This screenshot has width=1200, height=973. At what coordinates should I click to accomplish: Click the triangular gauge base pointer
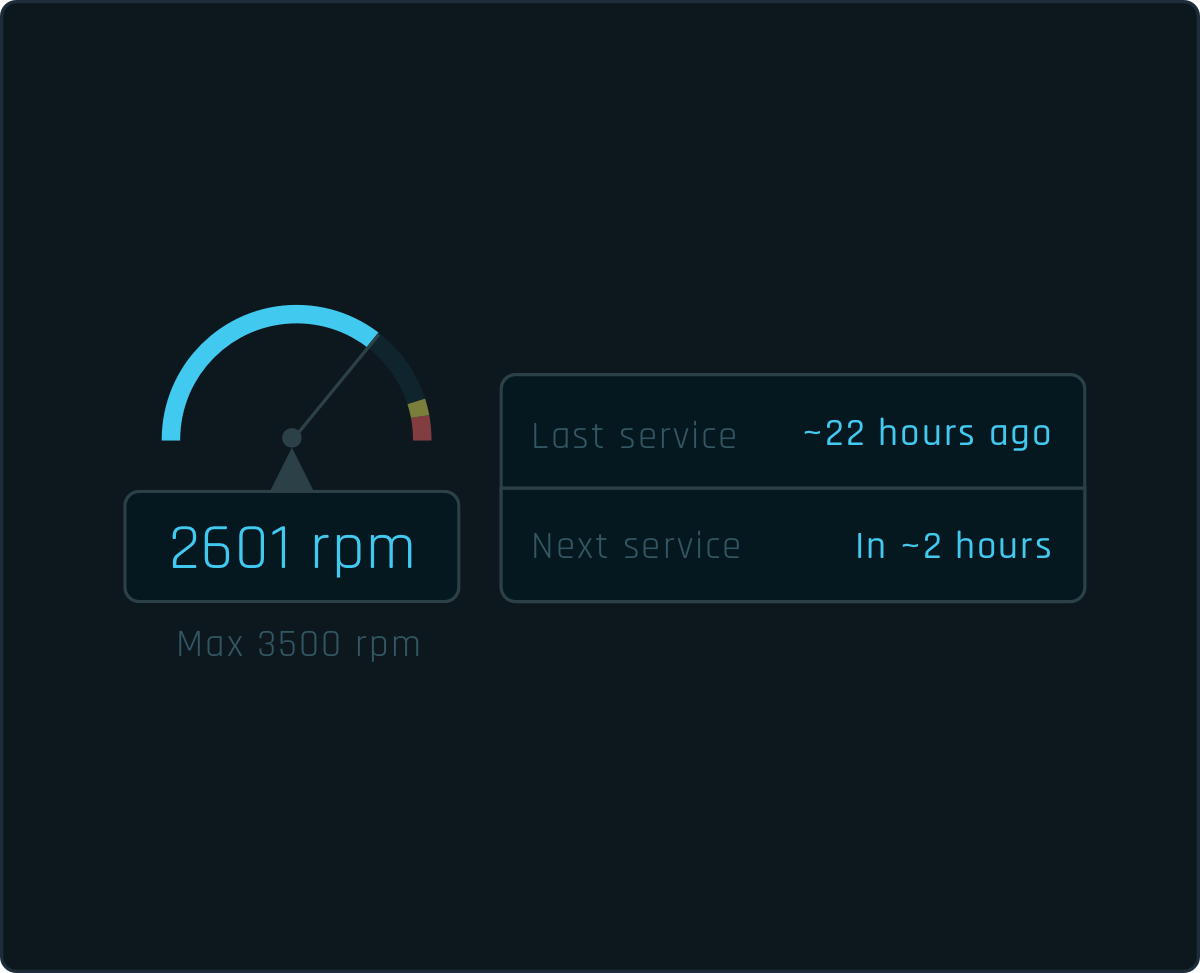coord(292,470)
